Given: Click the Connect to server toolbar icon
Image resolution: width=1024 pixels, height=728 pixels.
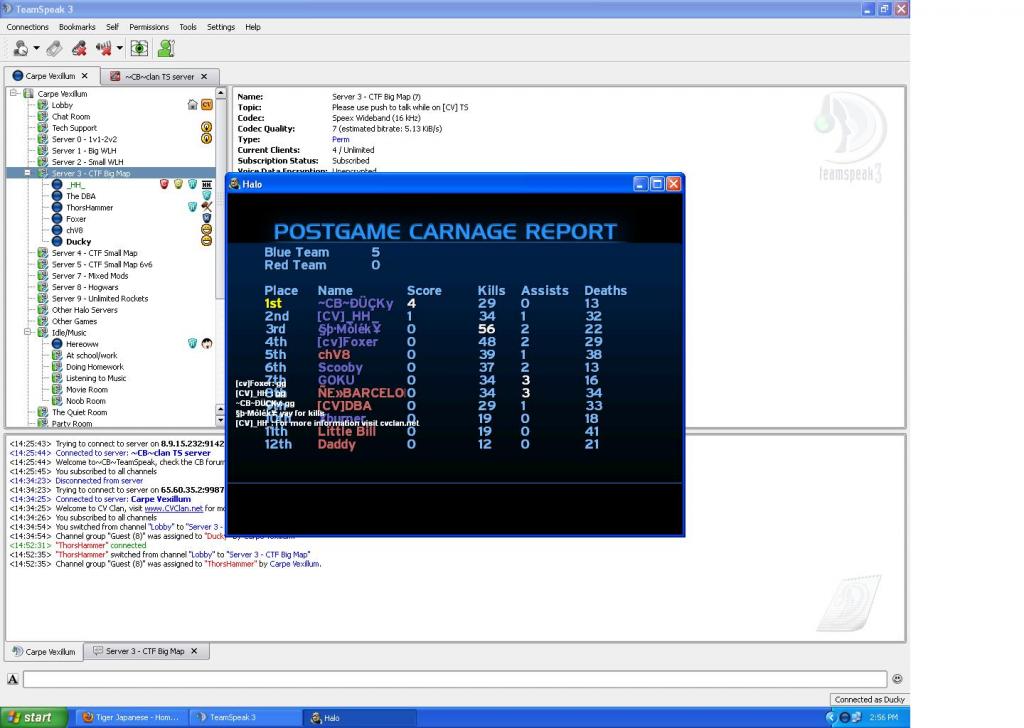Looking at the screenshot, I should (x=21, y=48).
